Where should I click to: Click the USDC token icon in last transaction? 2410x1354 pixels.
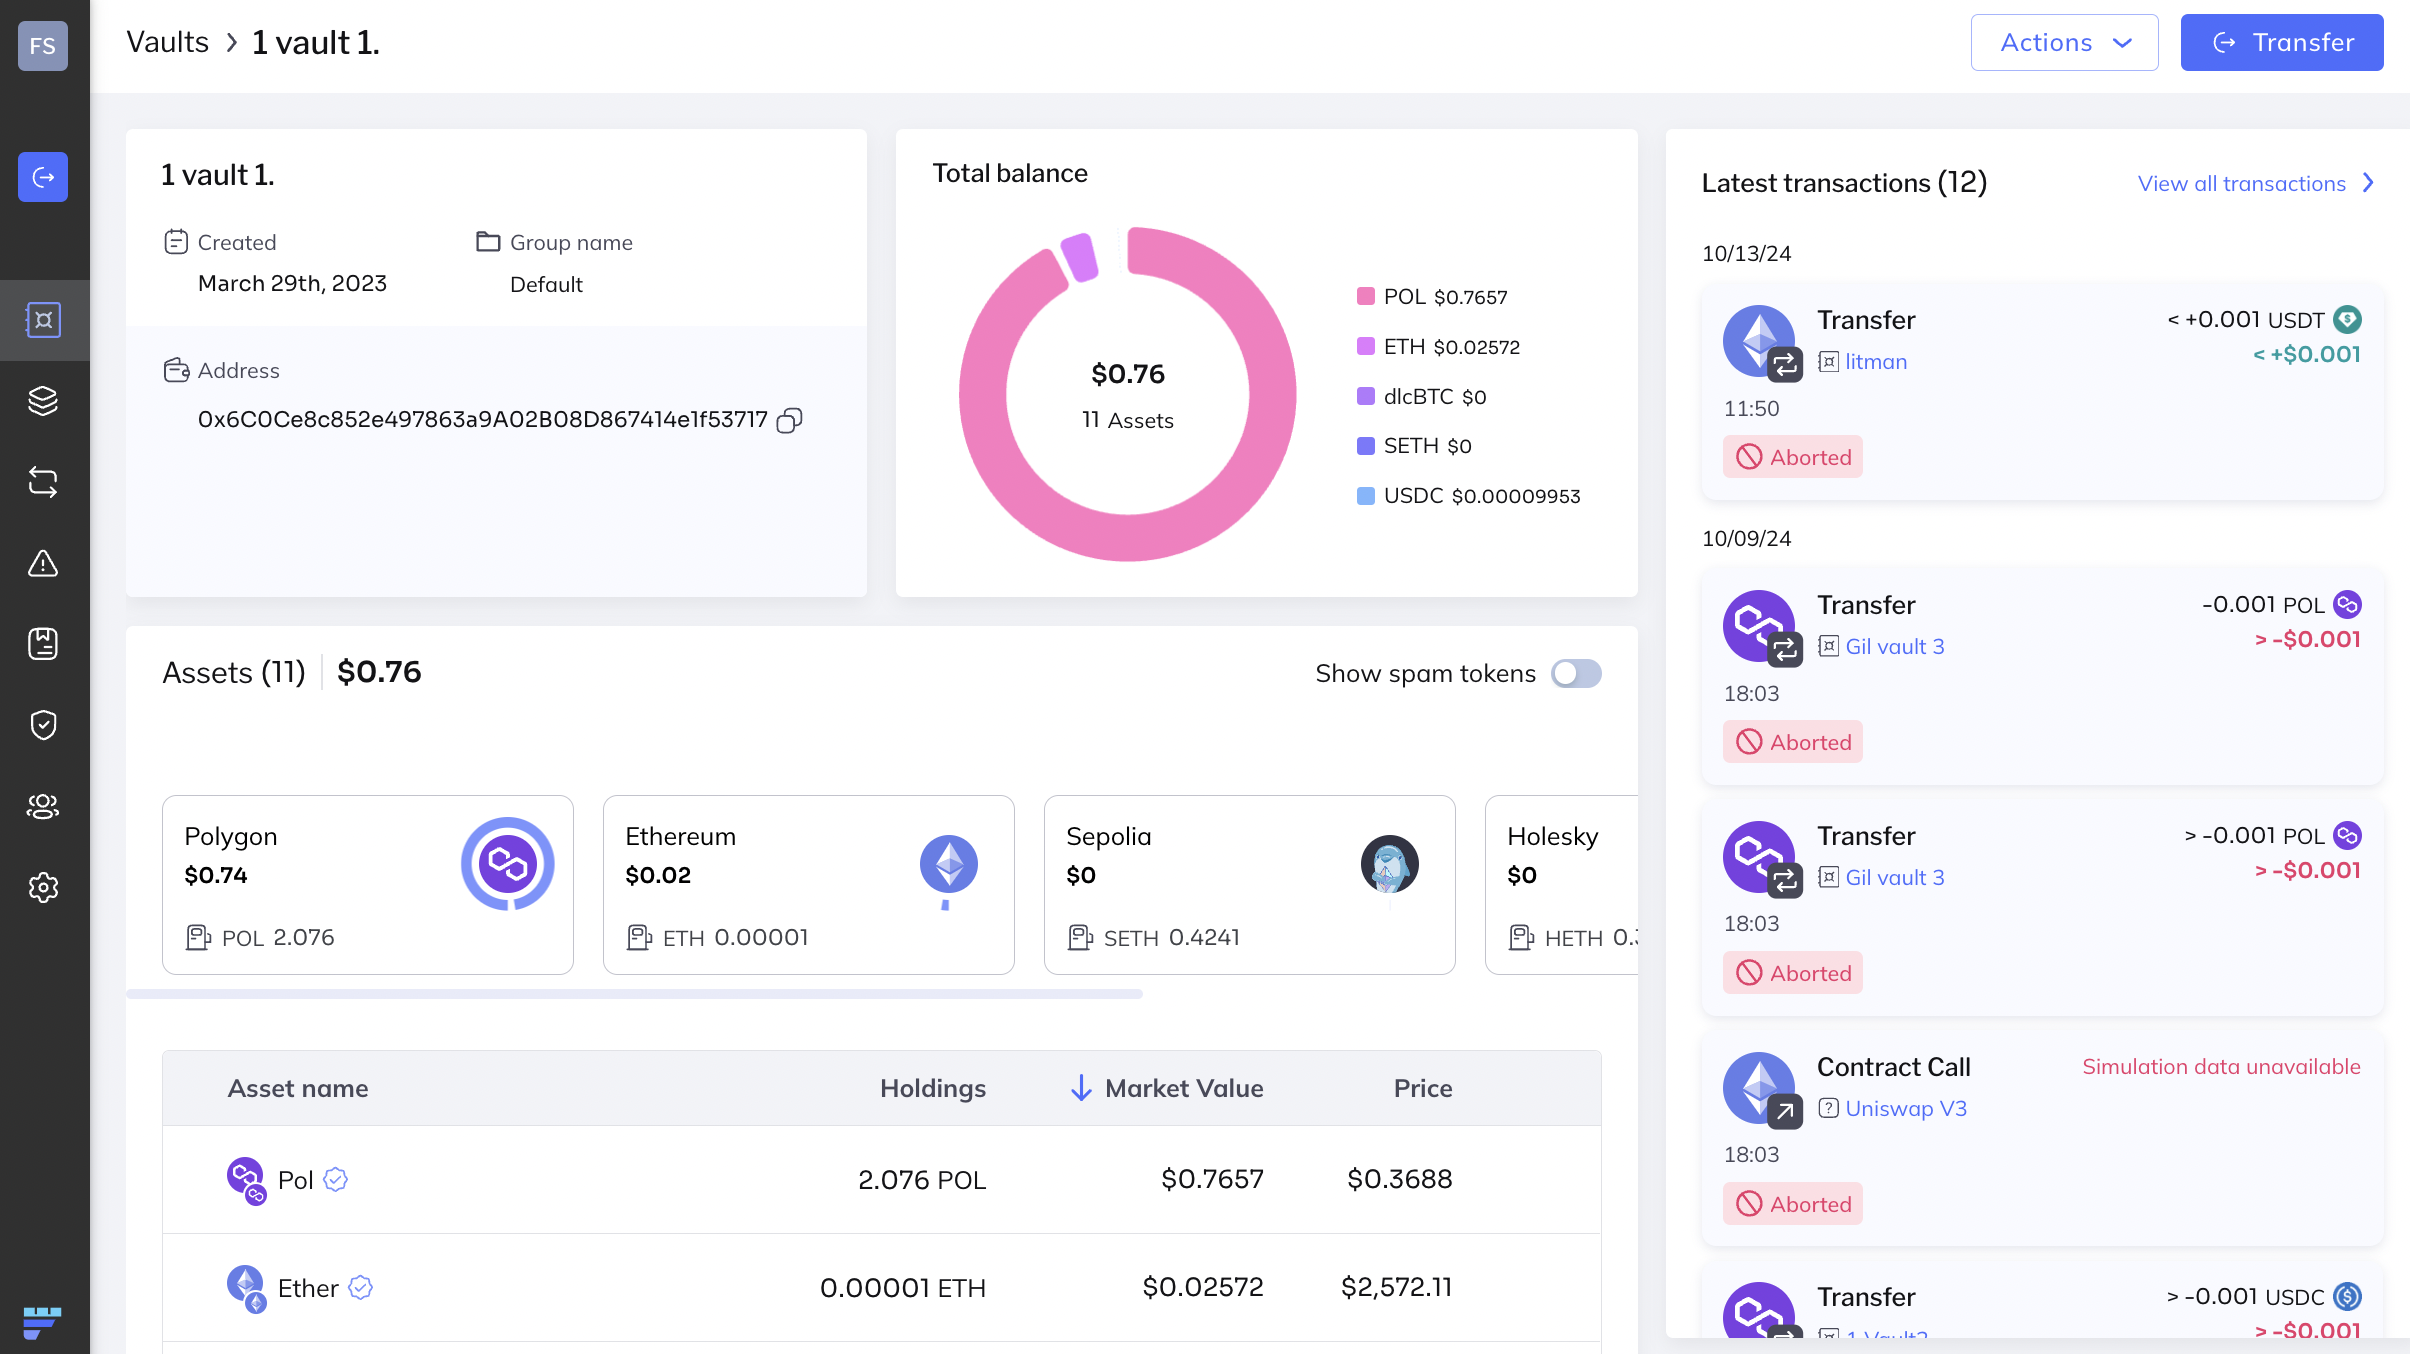pos(2347,1297)
